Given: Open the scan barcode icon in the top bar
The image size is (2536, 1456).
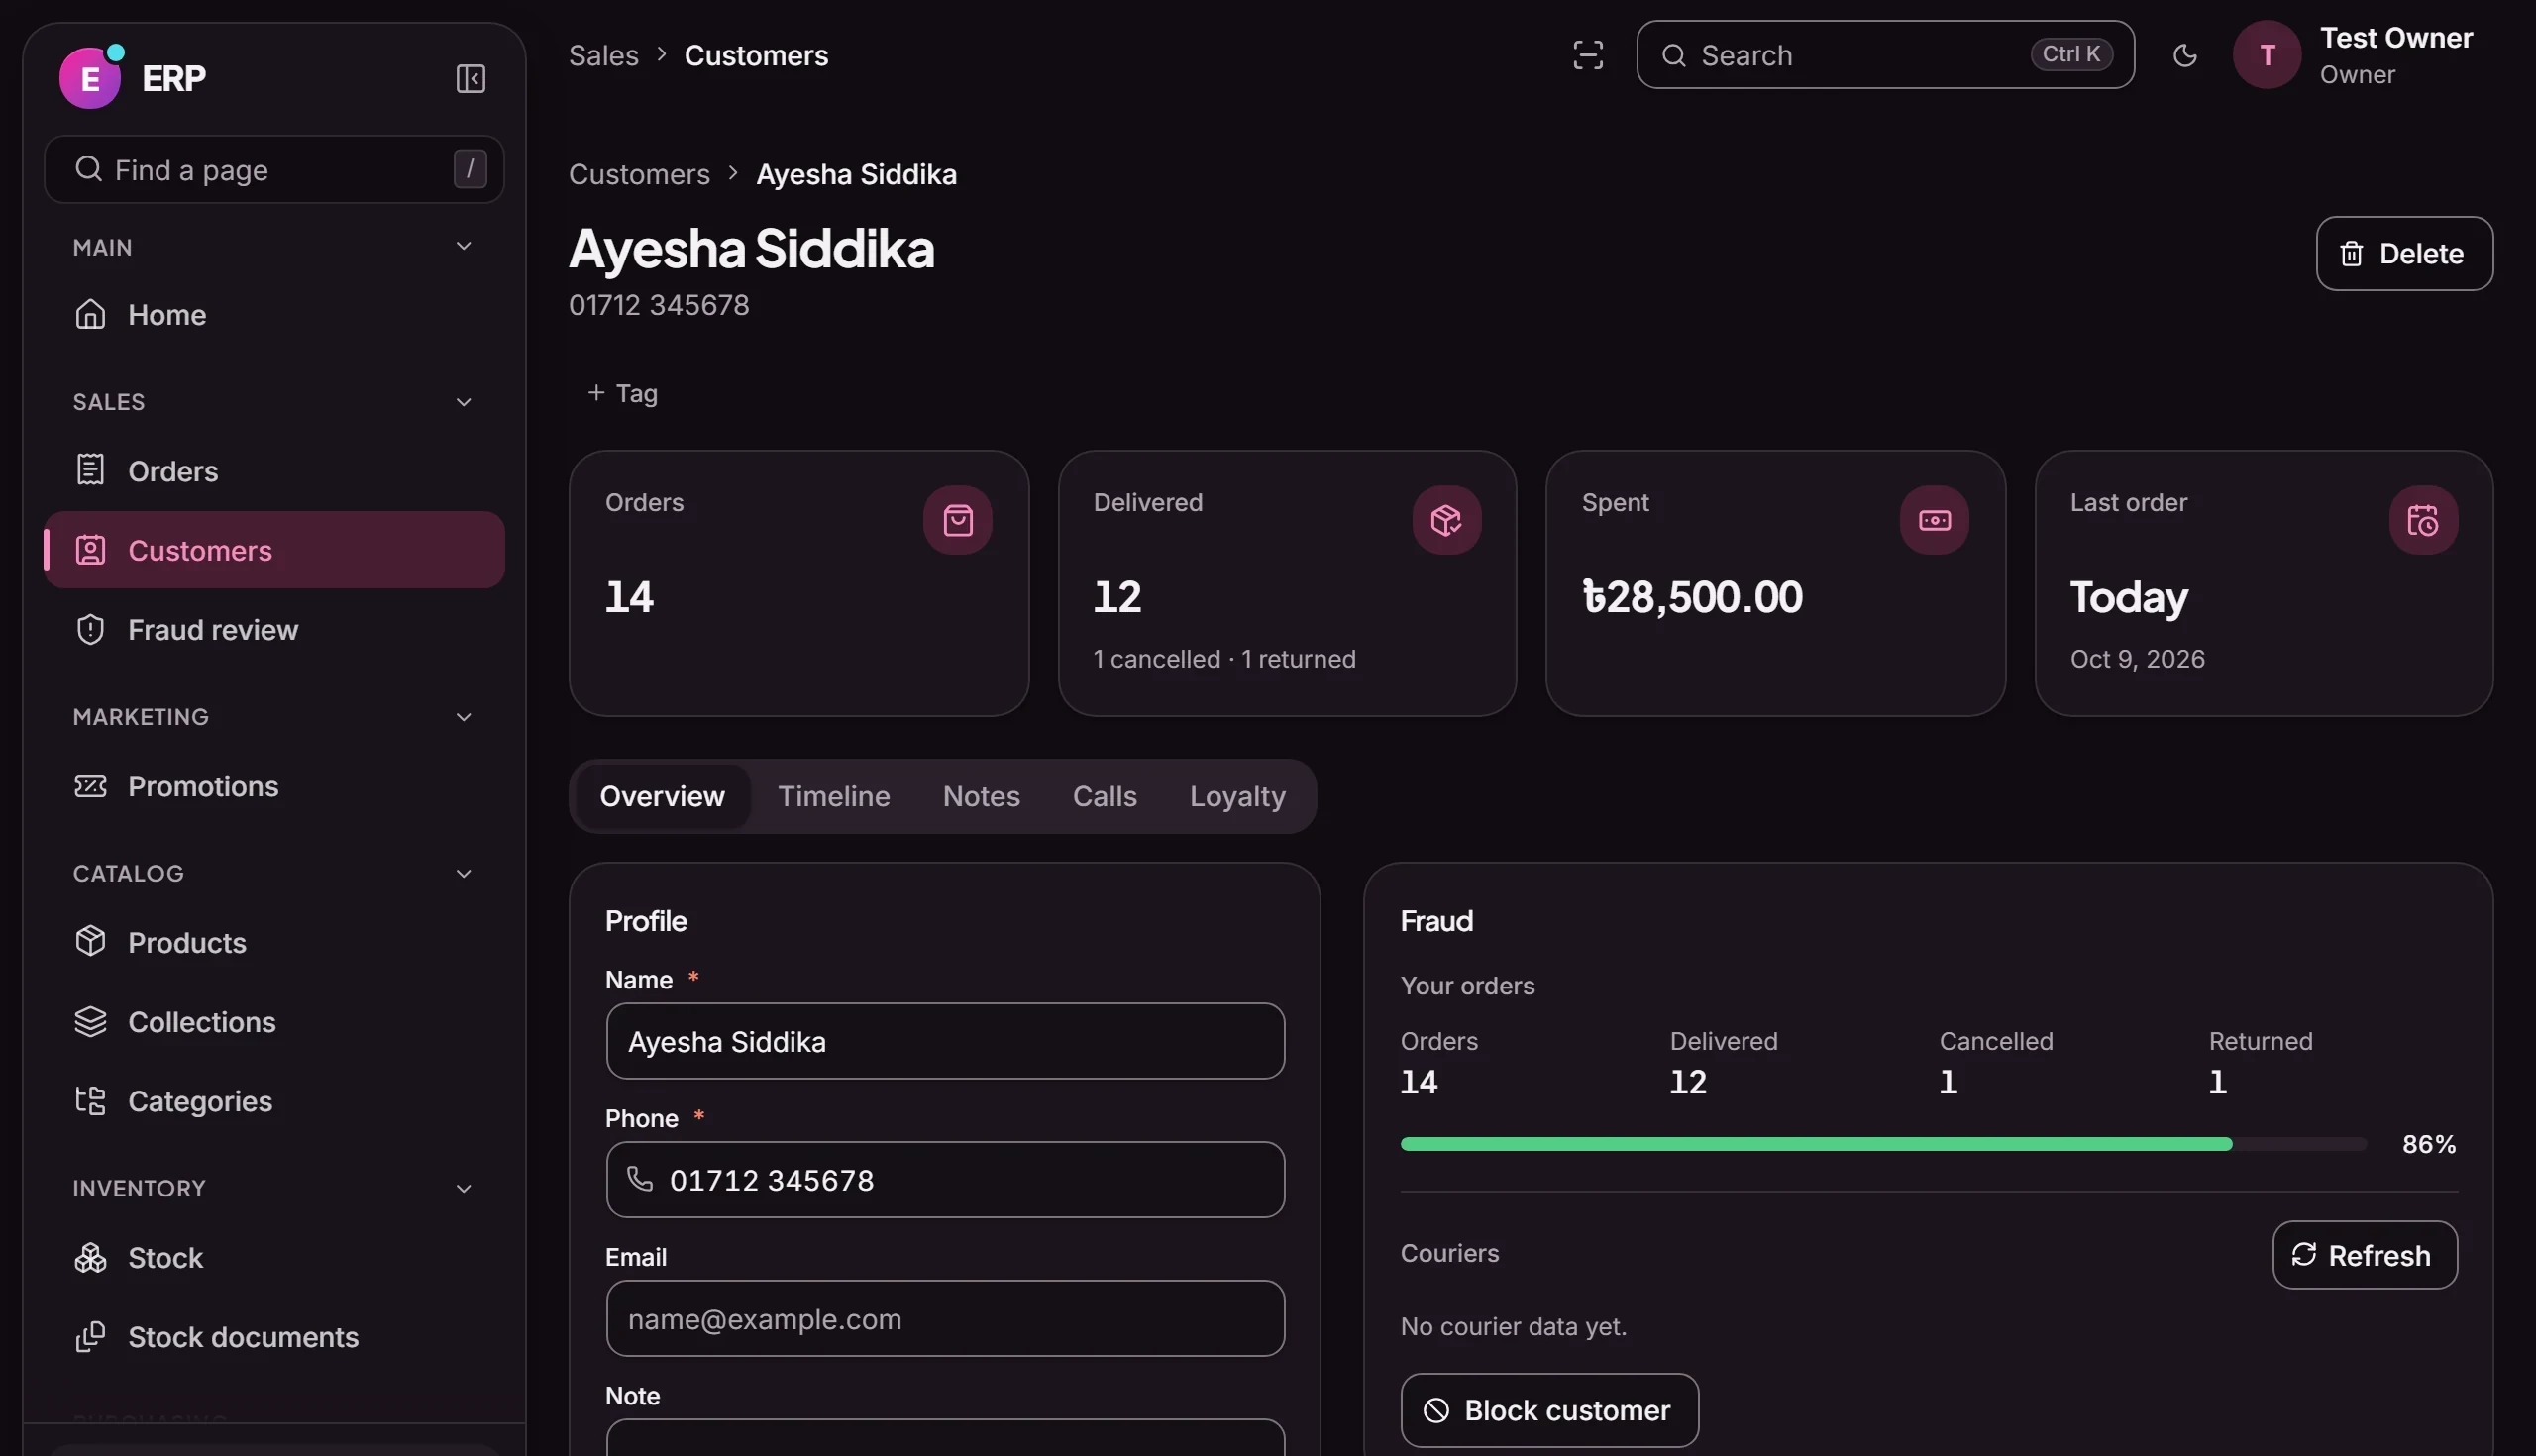Looking at the screenshot, I should point(1588,55).
